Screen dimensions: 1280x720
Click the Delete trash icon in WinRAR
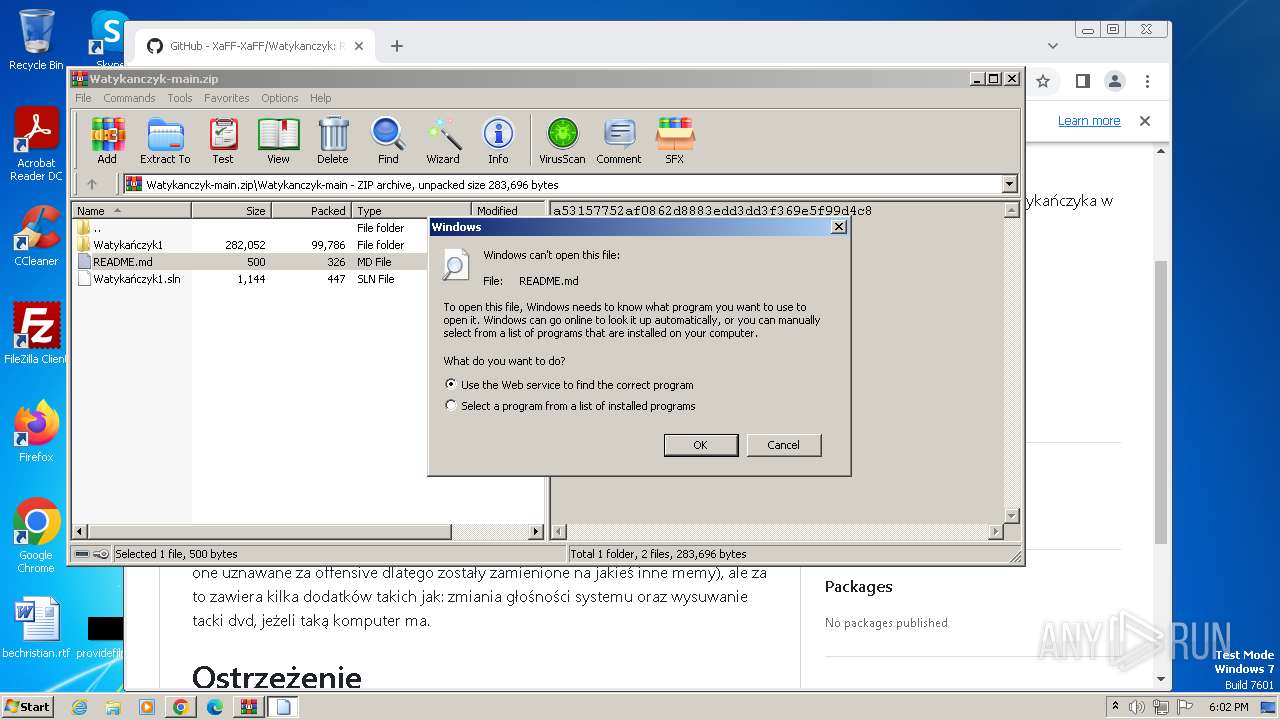[x=333, y=140]
